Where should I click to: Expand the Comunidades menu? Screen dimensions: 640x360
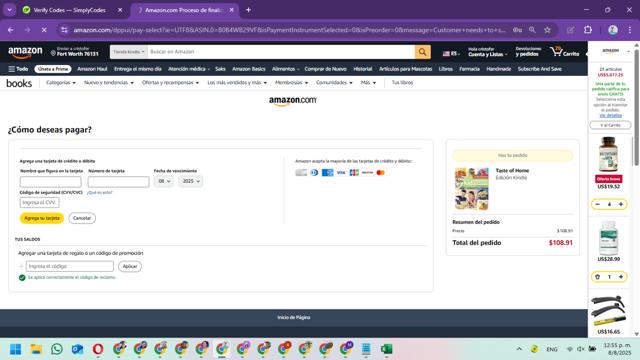[x=334, y=82]
